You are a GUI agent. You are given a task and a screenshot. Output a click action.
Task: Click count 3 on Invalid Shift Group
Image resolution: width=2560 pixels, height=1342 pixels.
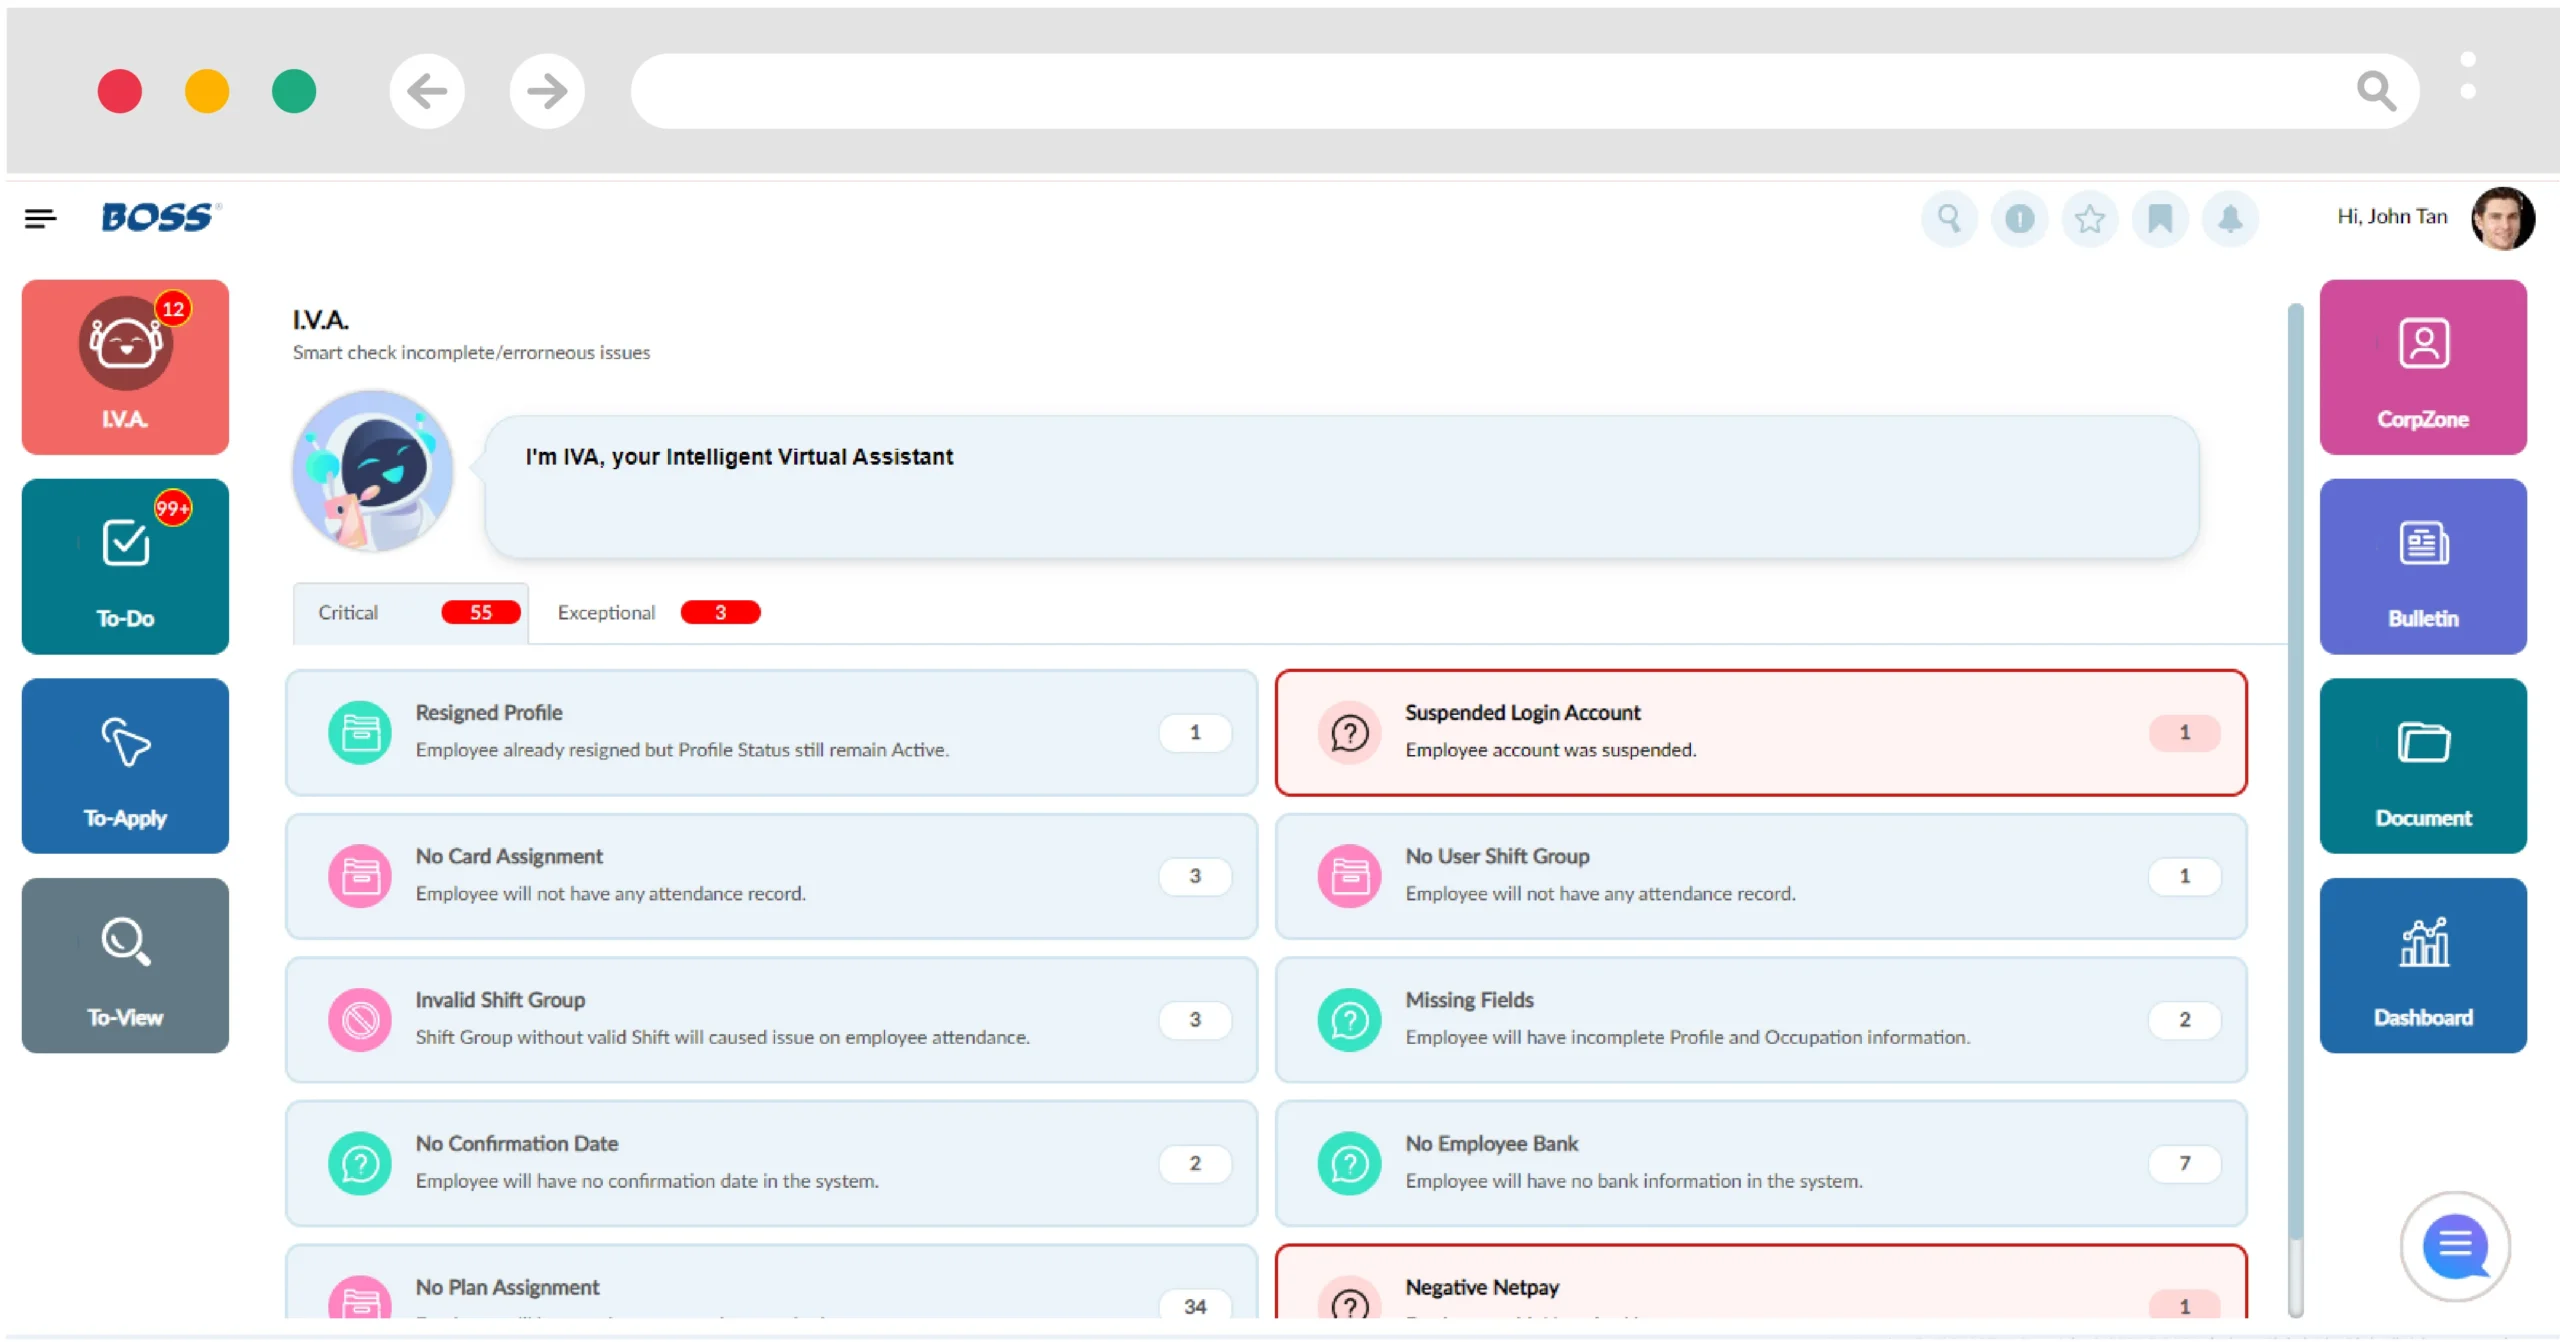click(1195, 1020)
